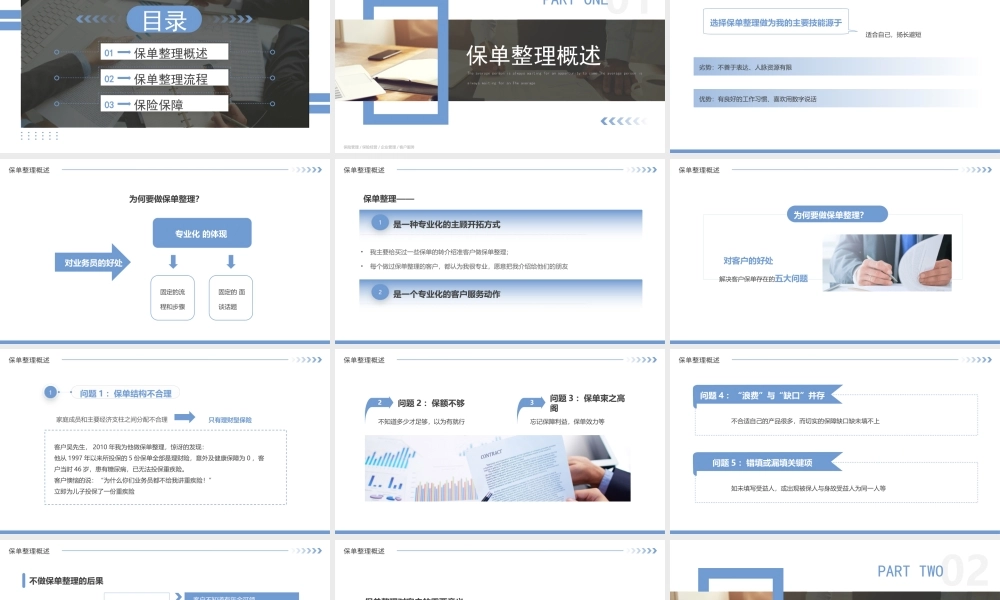Open the 不做保单整理的后果 slide
Viewport: 1000px width, 600px height.
[x=165, y=569]
